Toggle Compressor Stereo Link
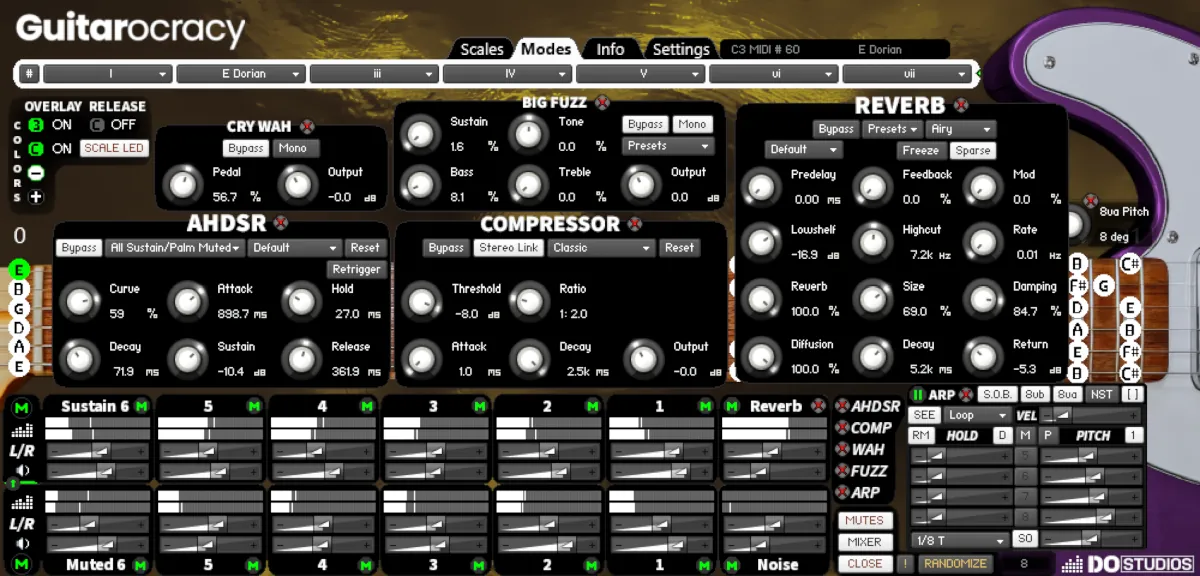This screenshot has width=1200, height=576. click(x=509, y=247)
